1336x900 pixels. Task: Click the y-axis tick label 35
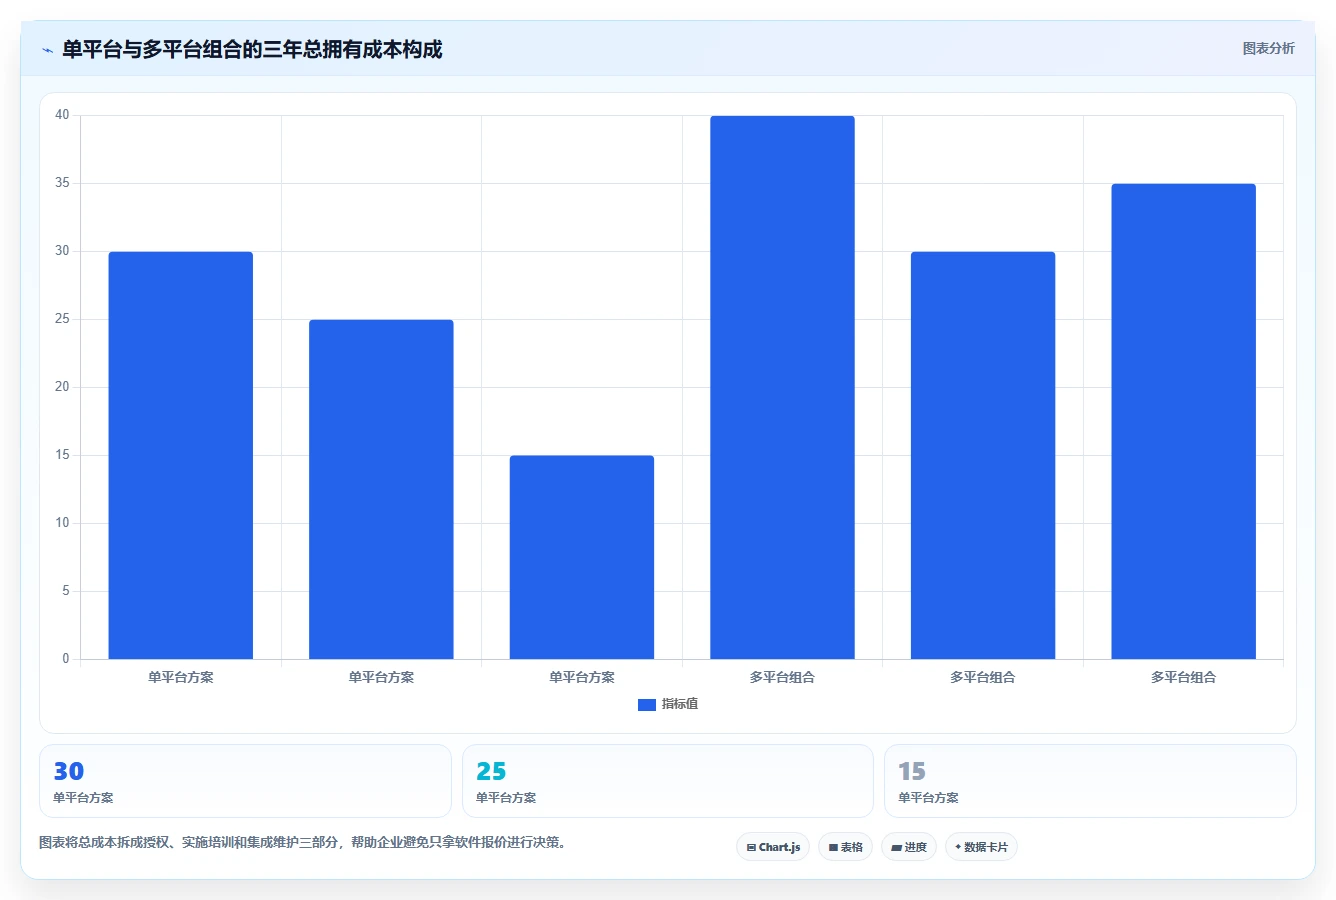62,183
